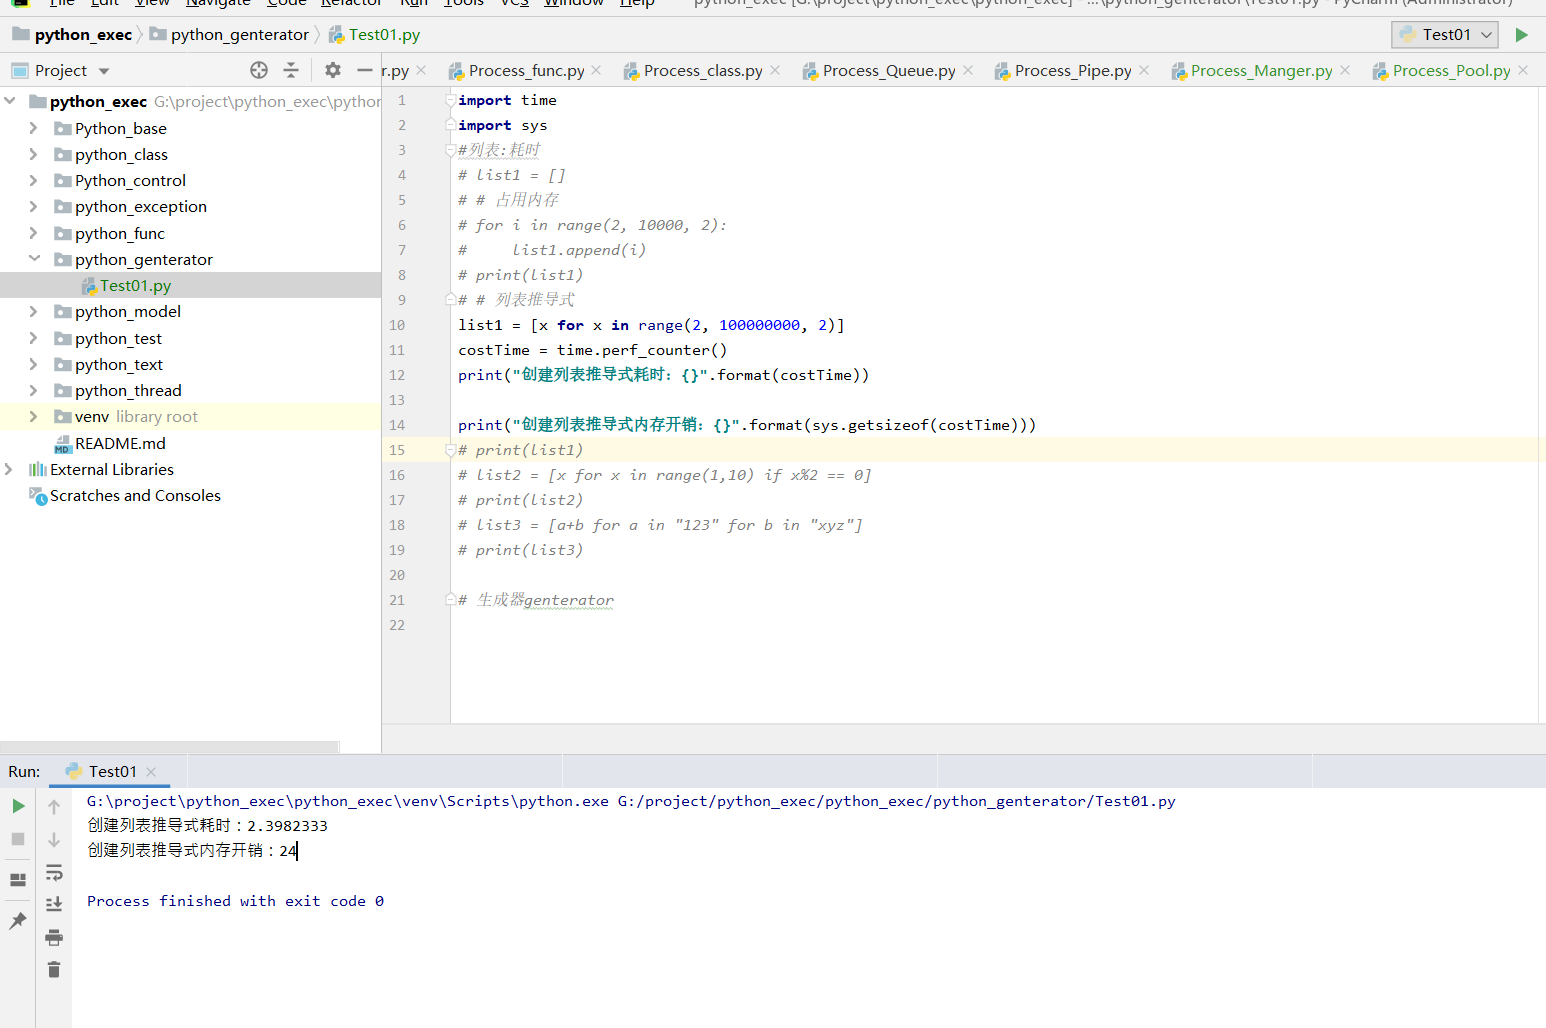Switch to the Process_Pipe.py tab
The image size is (1546, 1028).
(1073, 71)
